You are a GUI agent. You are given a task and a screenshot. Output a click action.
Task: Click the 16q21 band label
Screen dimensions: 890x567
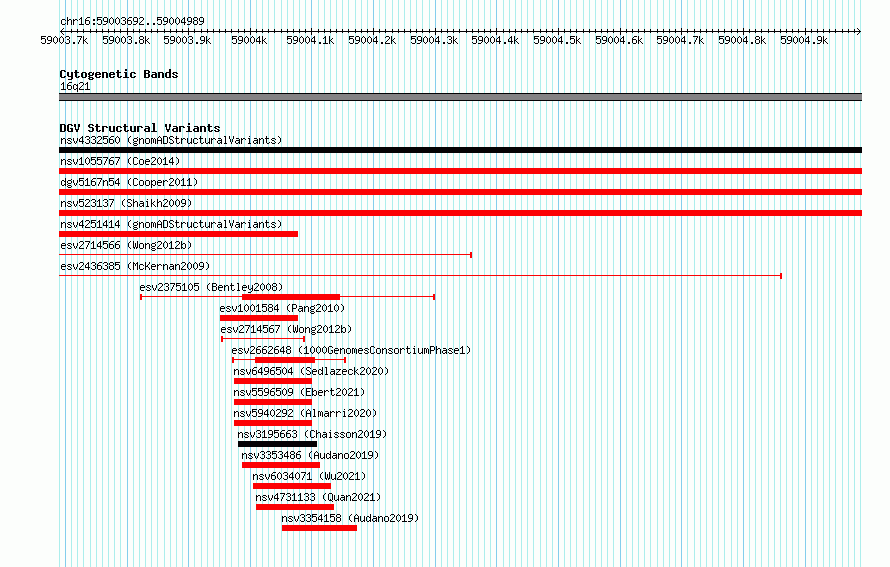[75, 86]
